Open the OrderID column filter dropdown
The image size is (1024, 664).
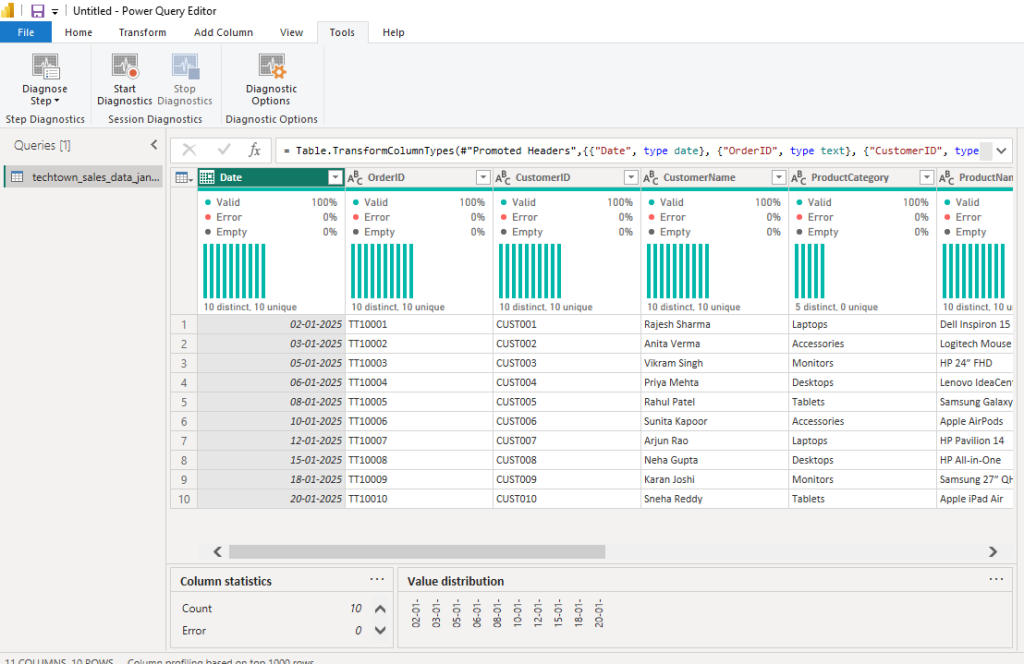(x=483, y=177)
